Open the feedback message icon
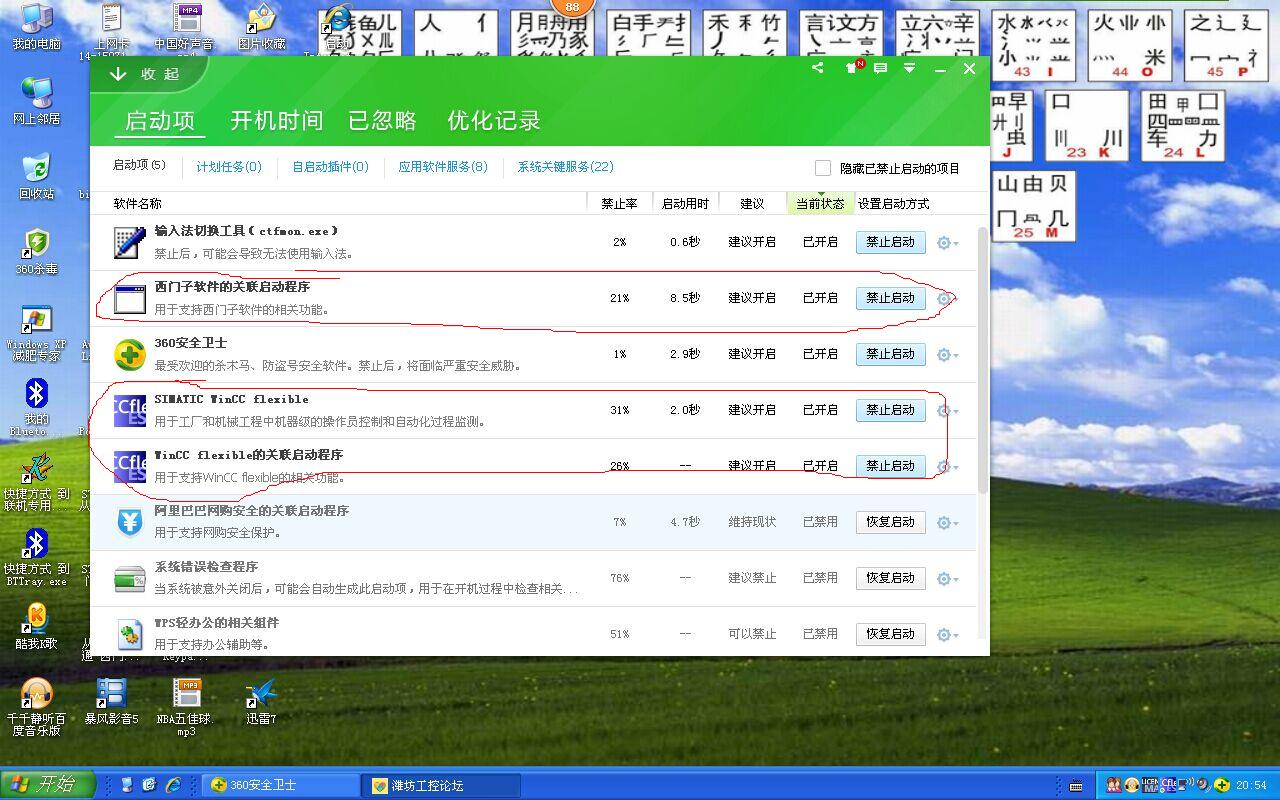 coord(881,68)
